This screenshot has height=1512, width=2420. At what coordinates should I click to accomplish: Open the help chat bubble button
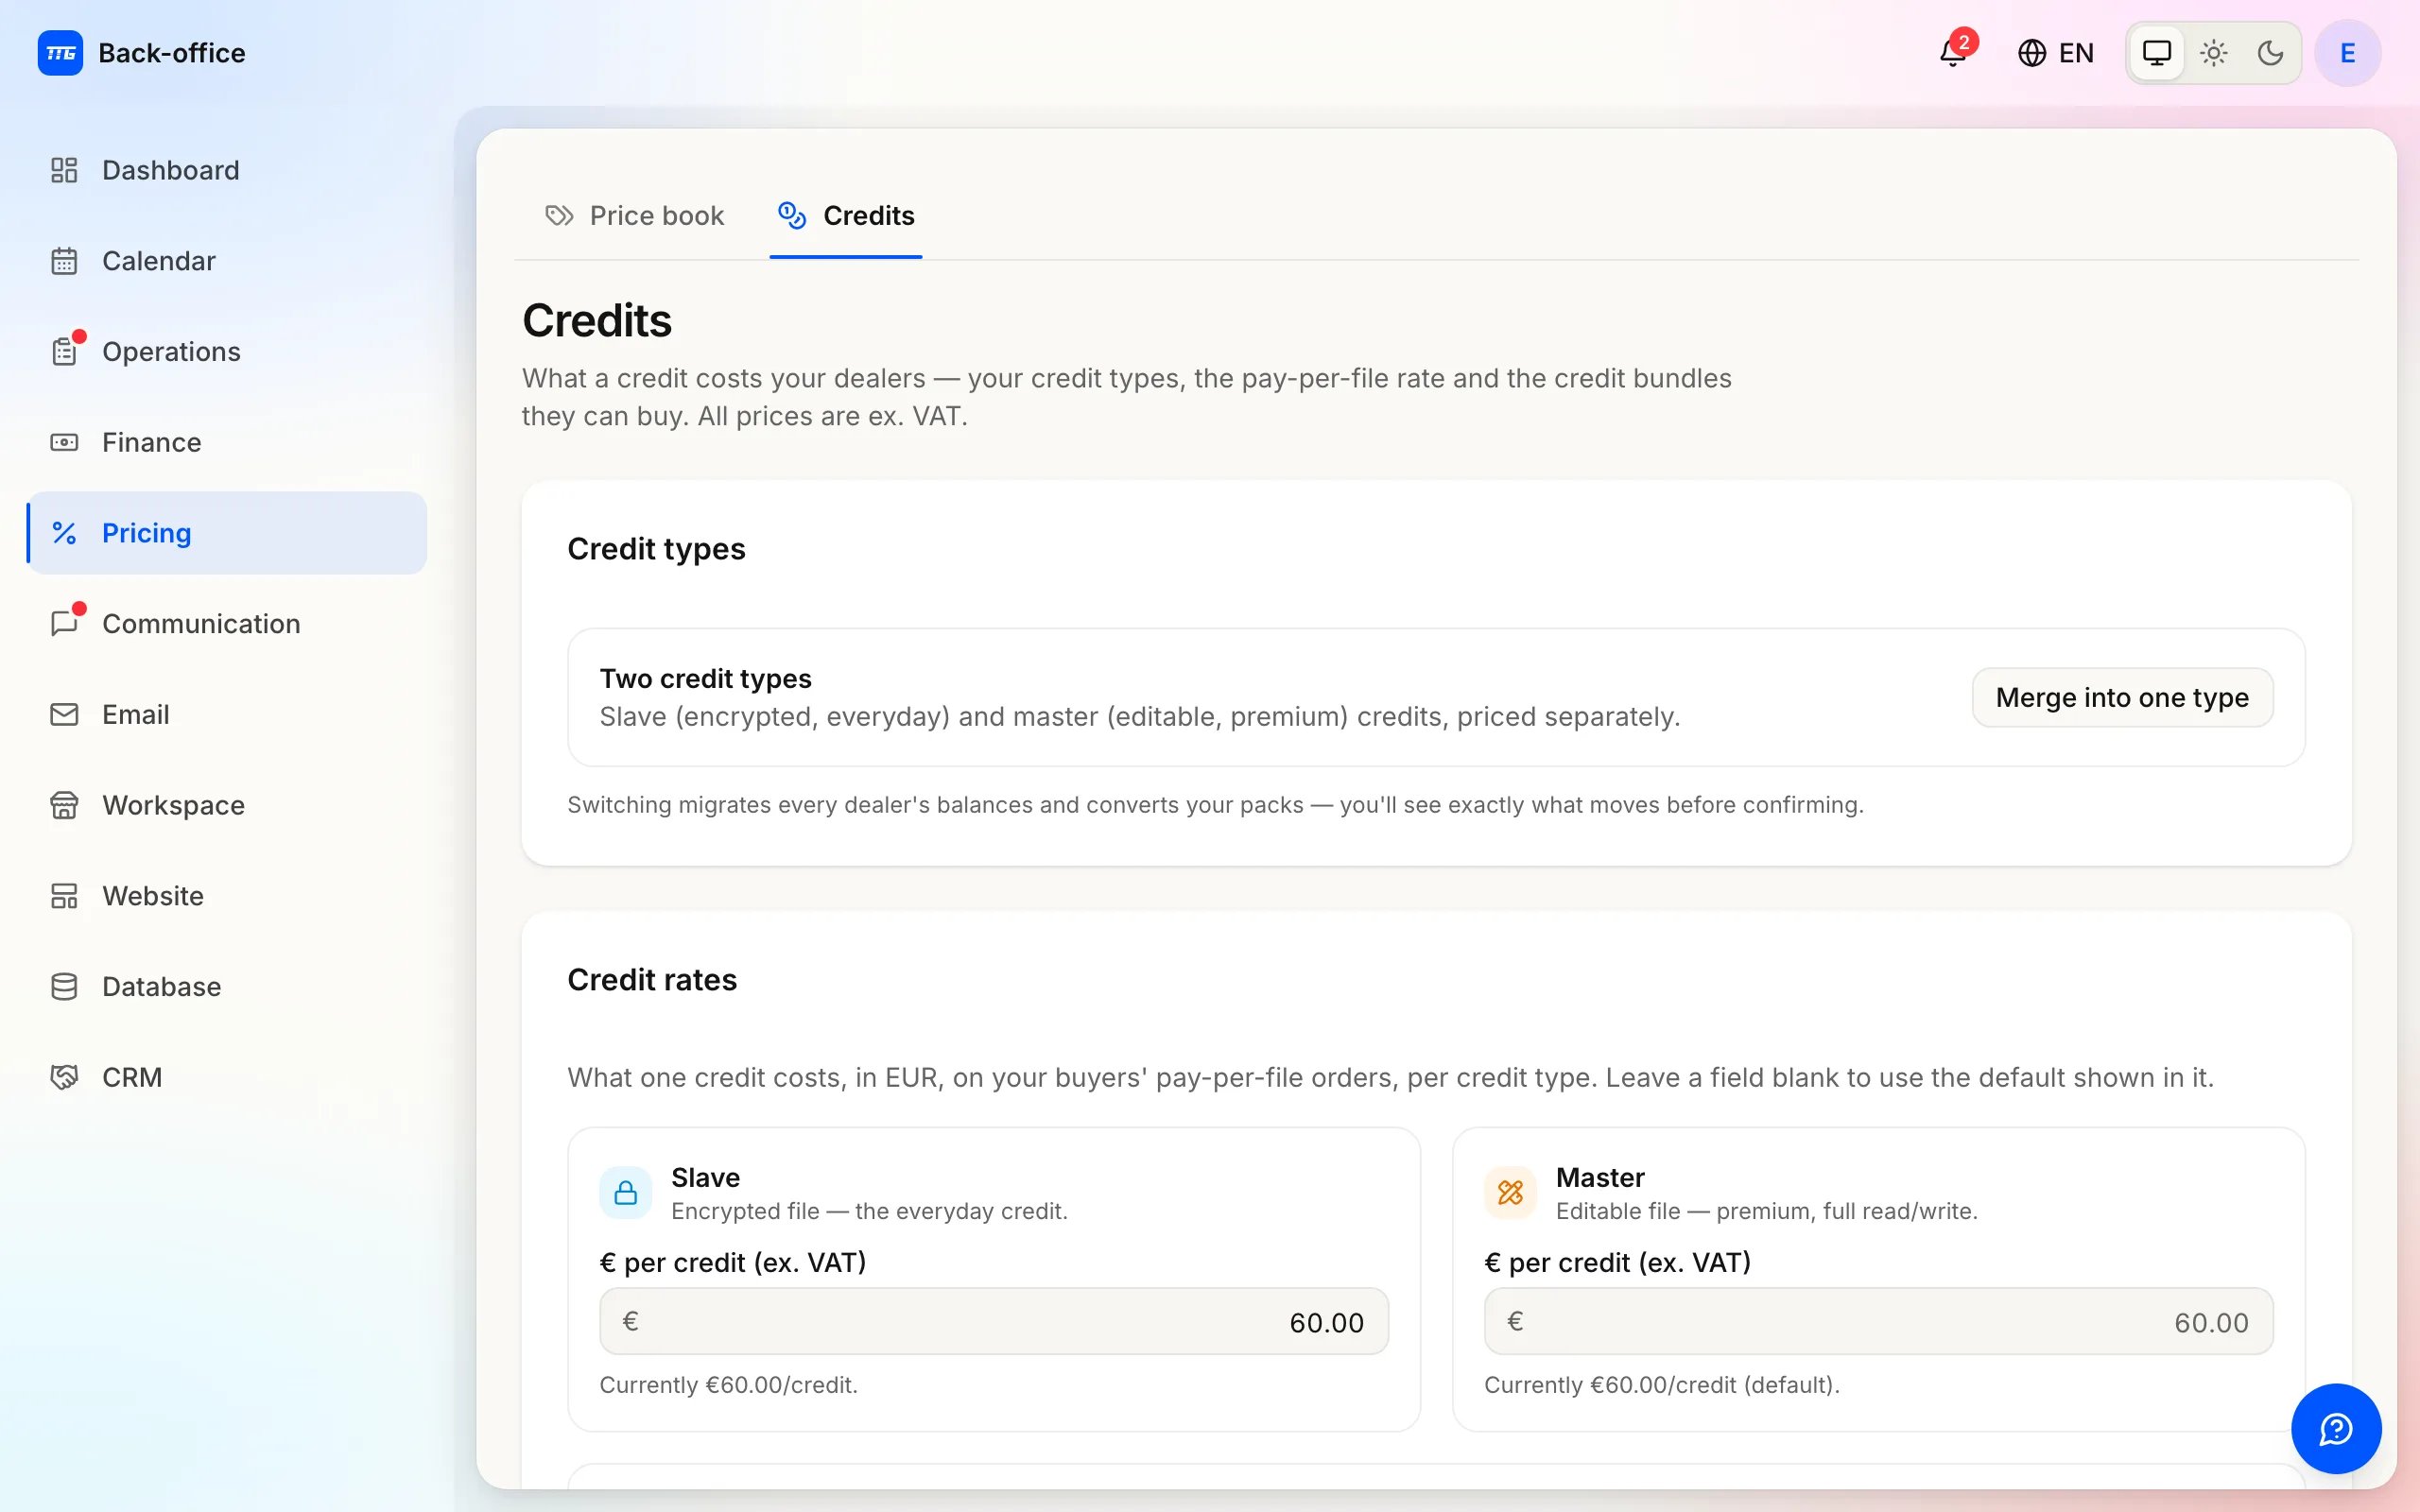pyautogui.click(x=2336, y=1428)
